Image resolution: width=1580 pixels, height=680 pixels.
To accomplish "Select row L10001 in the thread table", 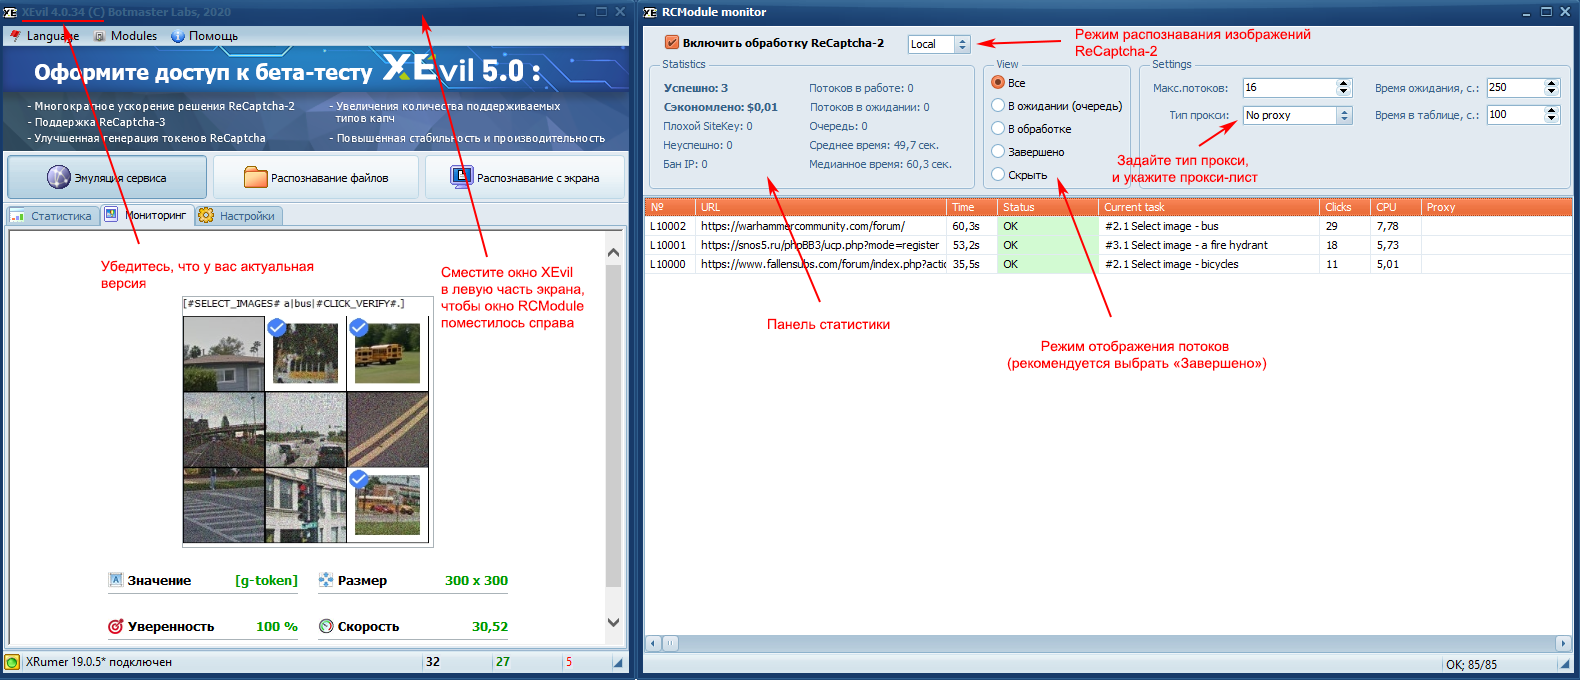I will 1108,245.
